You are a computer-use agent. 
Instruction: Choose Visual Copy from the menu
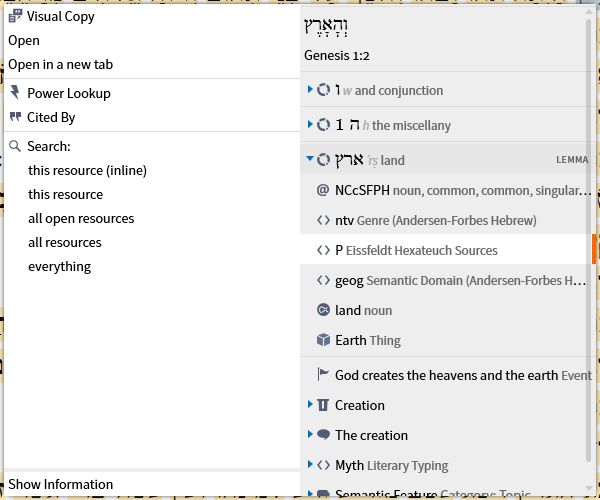coord(152,16)
